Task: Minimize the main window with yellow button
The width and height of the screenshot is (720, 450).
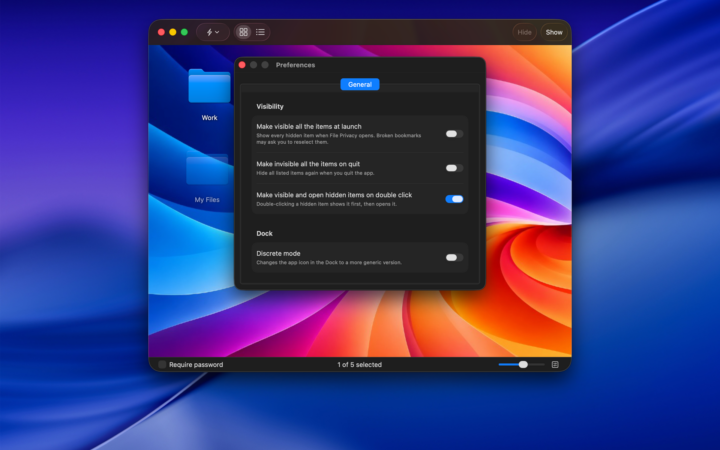Action: click(173, 32)
